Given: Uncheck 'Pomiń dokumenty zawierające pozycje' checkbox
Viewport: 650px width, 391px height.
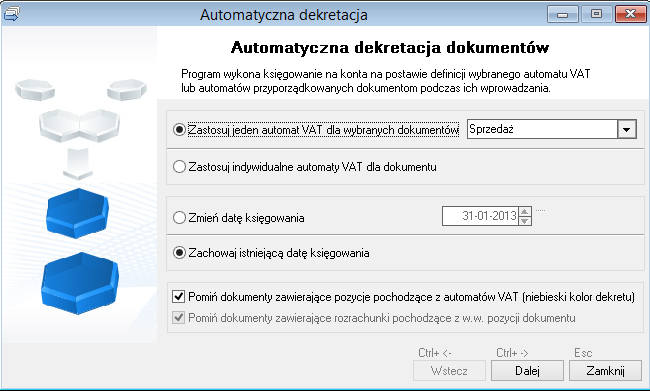Looking at the screenshot, I should point(179,296).
